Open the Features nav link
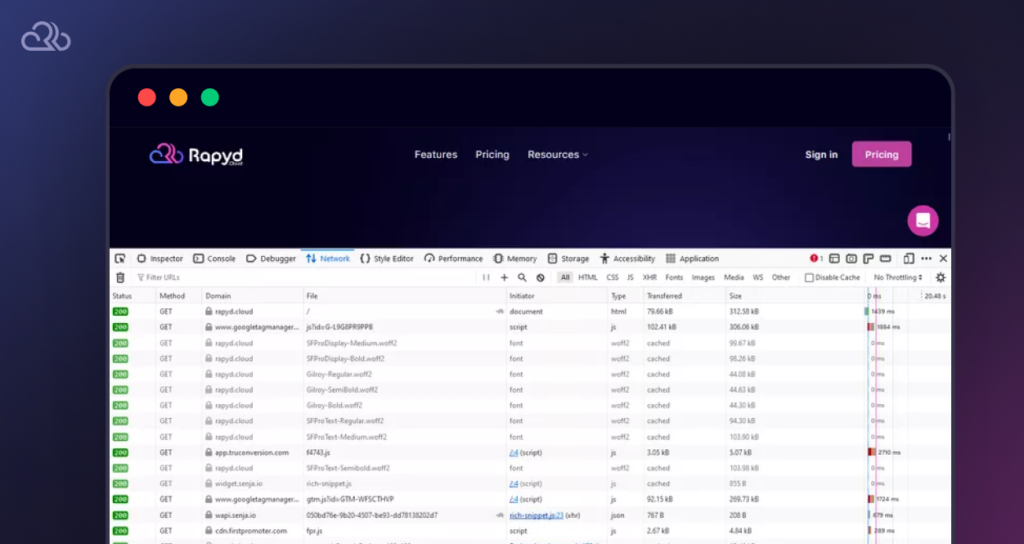This screenshot has width=1024, height=544. coord(436,155)
